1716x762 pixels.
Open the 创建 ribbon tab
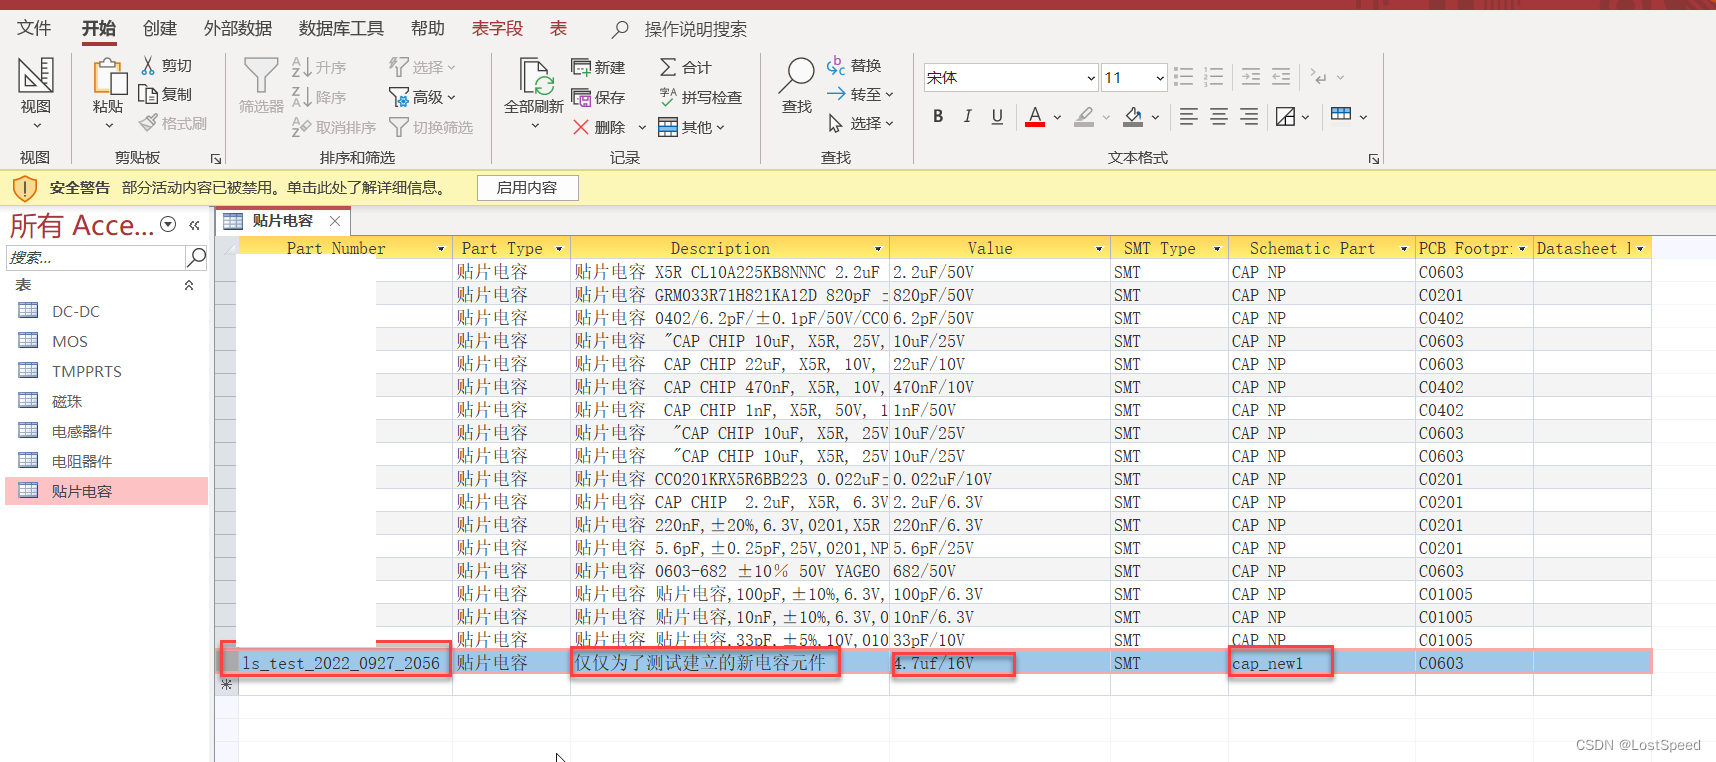[x=160, y=28]
